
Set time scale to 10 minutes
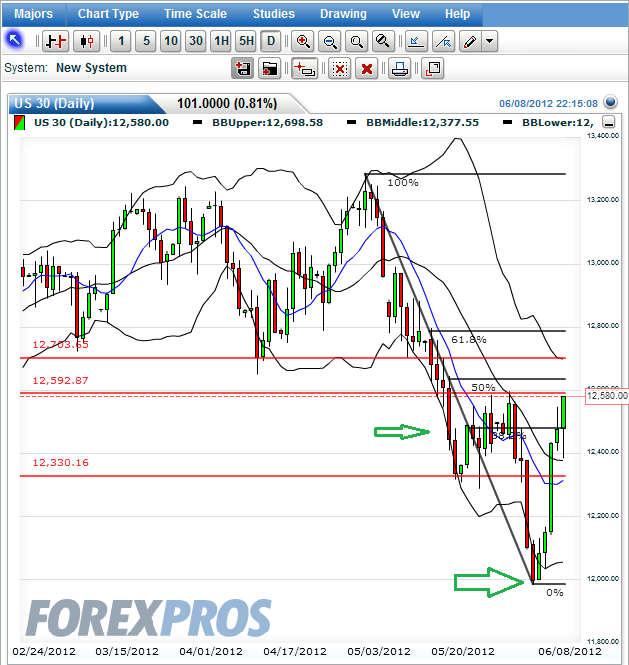point(171,41)
